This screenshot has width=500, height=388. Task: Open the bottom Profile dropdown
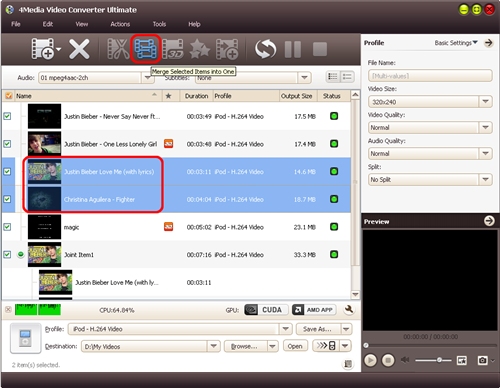[285, 329]
